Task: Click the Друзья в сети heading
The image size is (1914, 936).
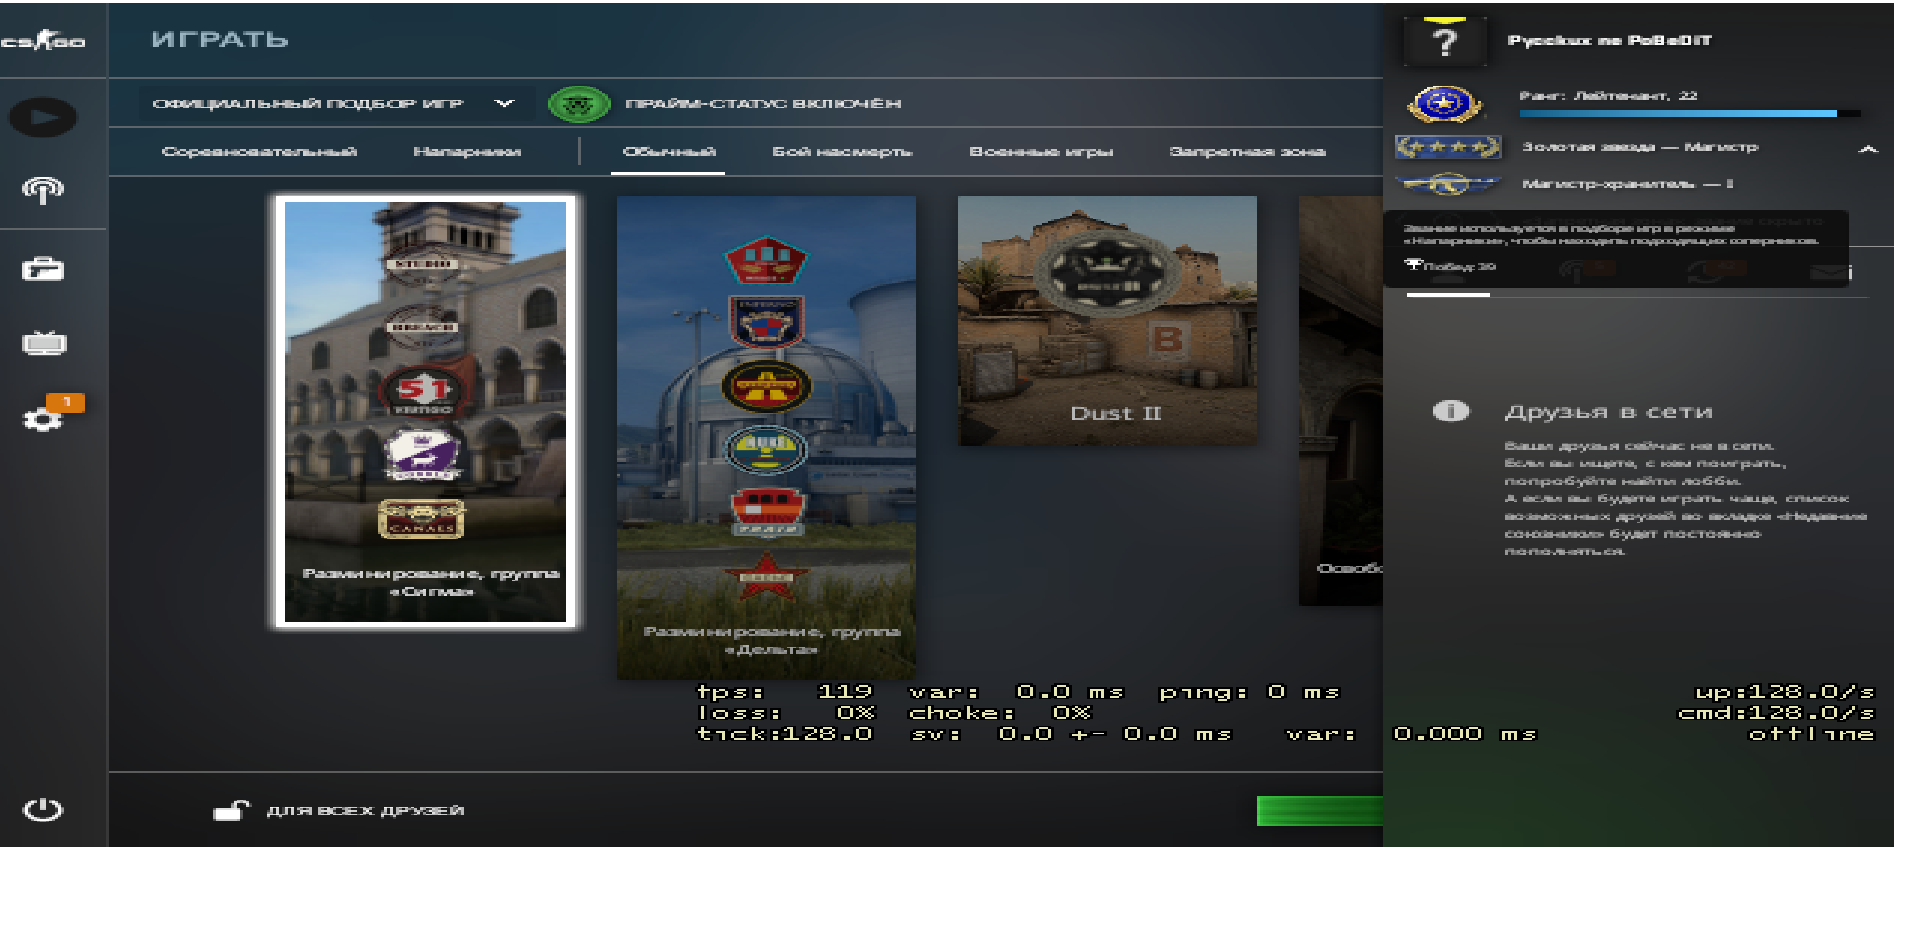Action: pyautogui.click(x=1608, y=411)
